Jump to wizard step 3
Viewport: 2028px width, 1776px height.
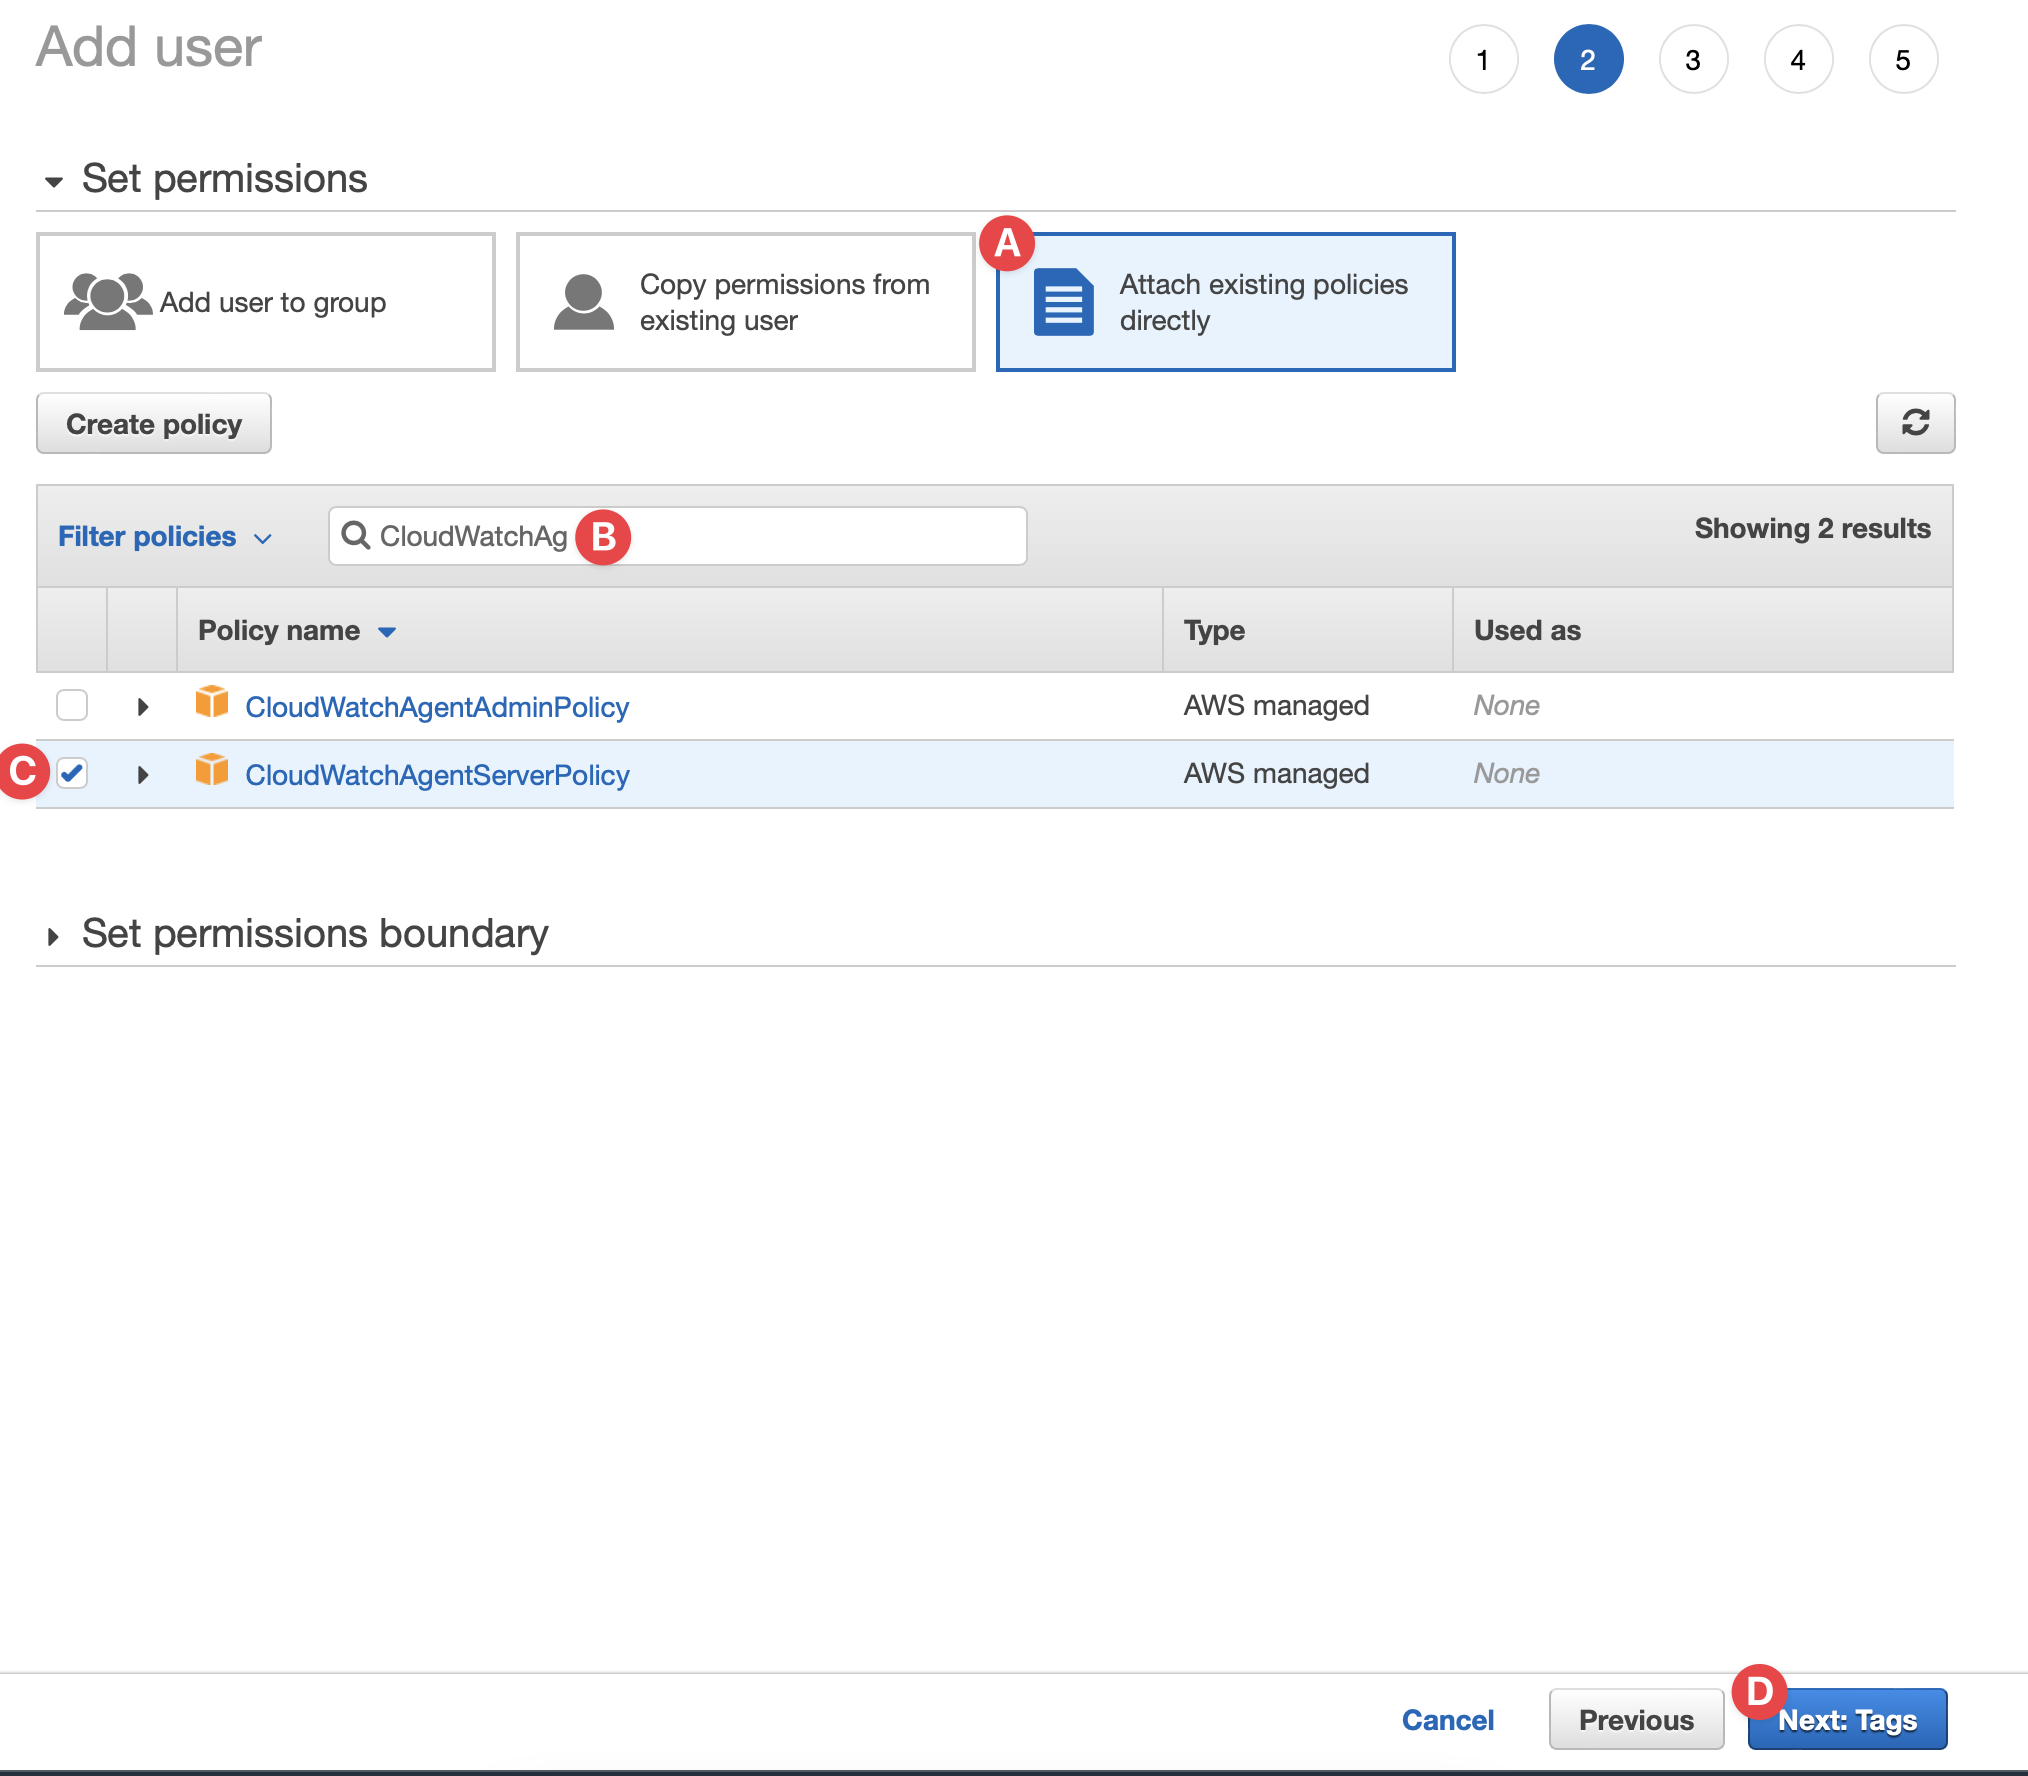(x=1693, y=59)
